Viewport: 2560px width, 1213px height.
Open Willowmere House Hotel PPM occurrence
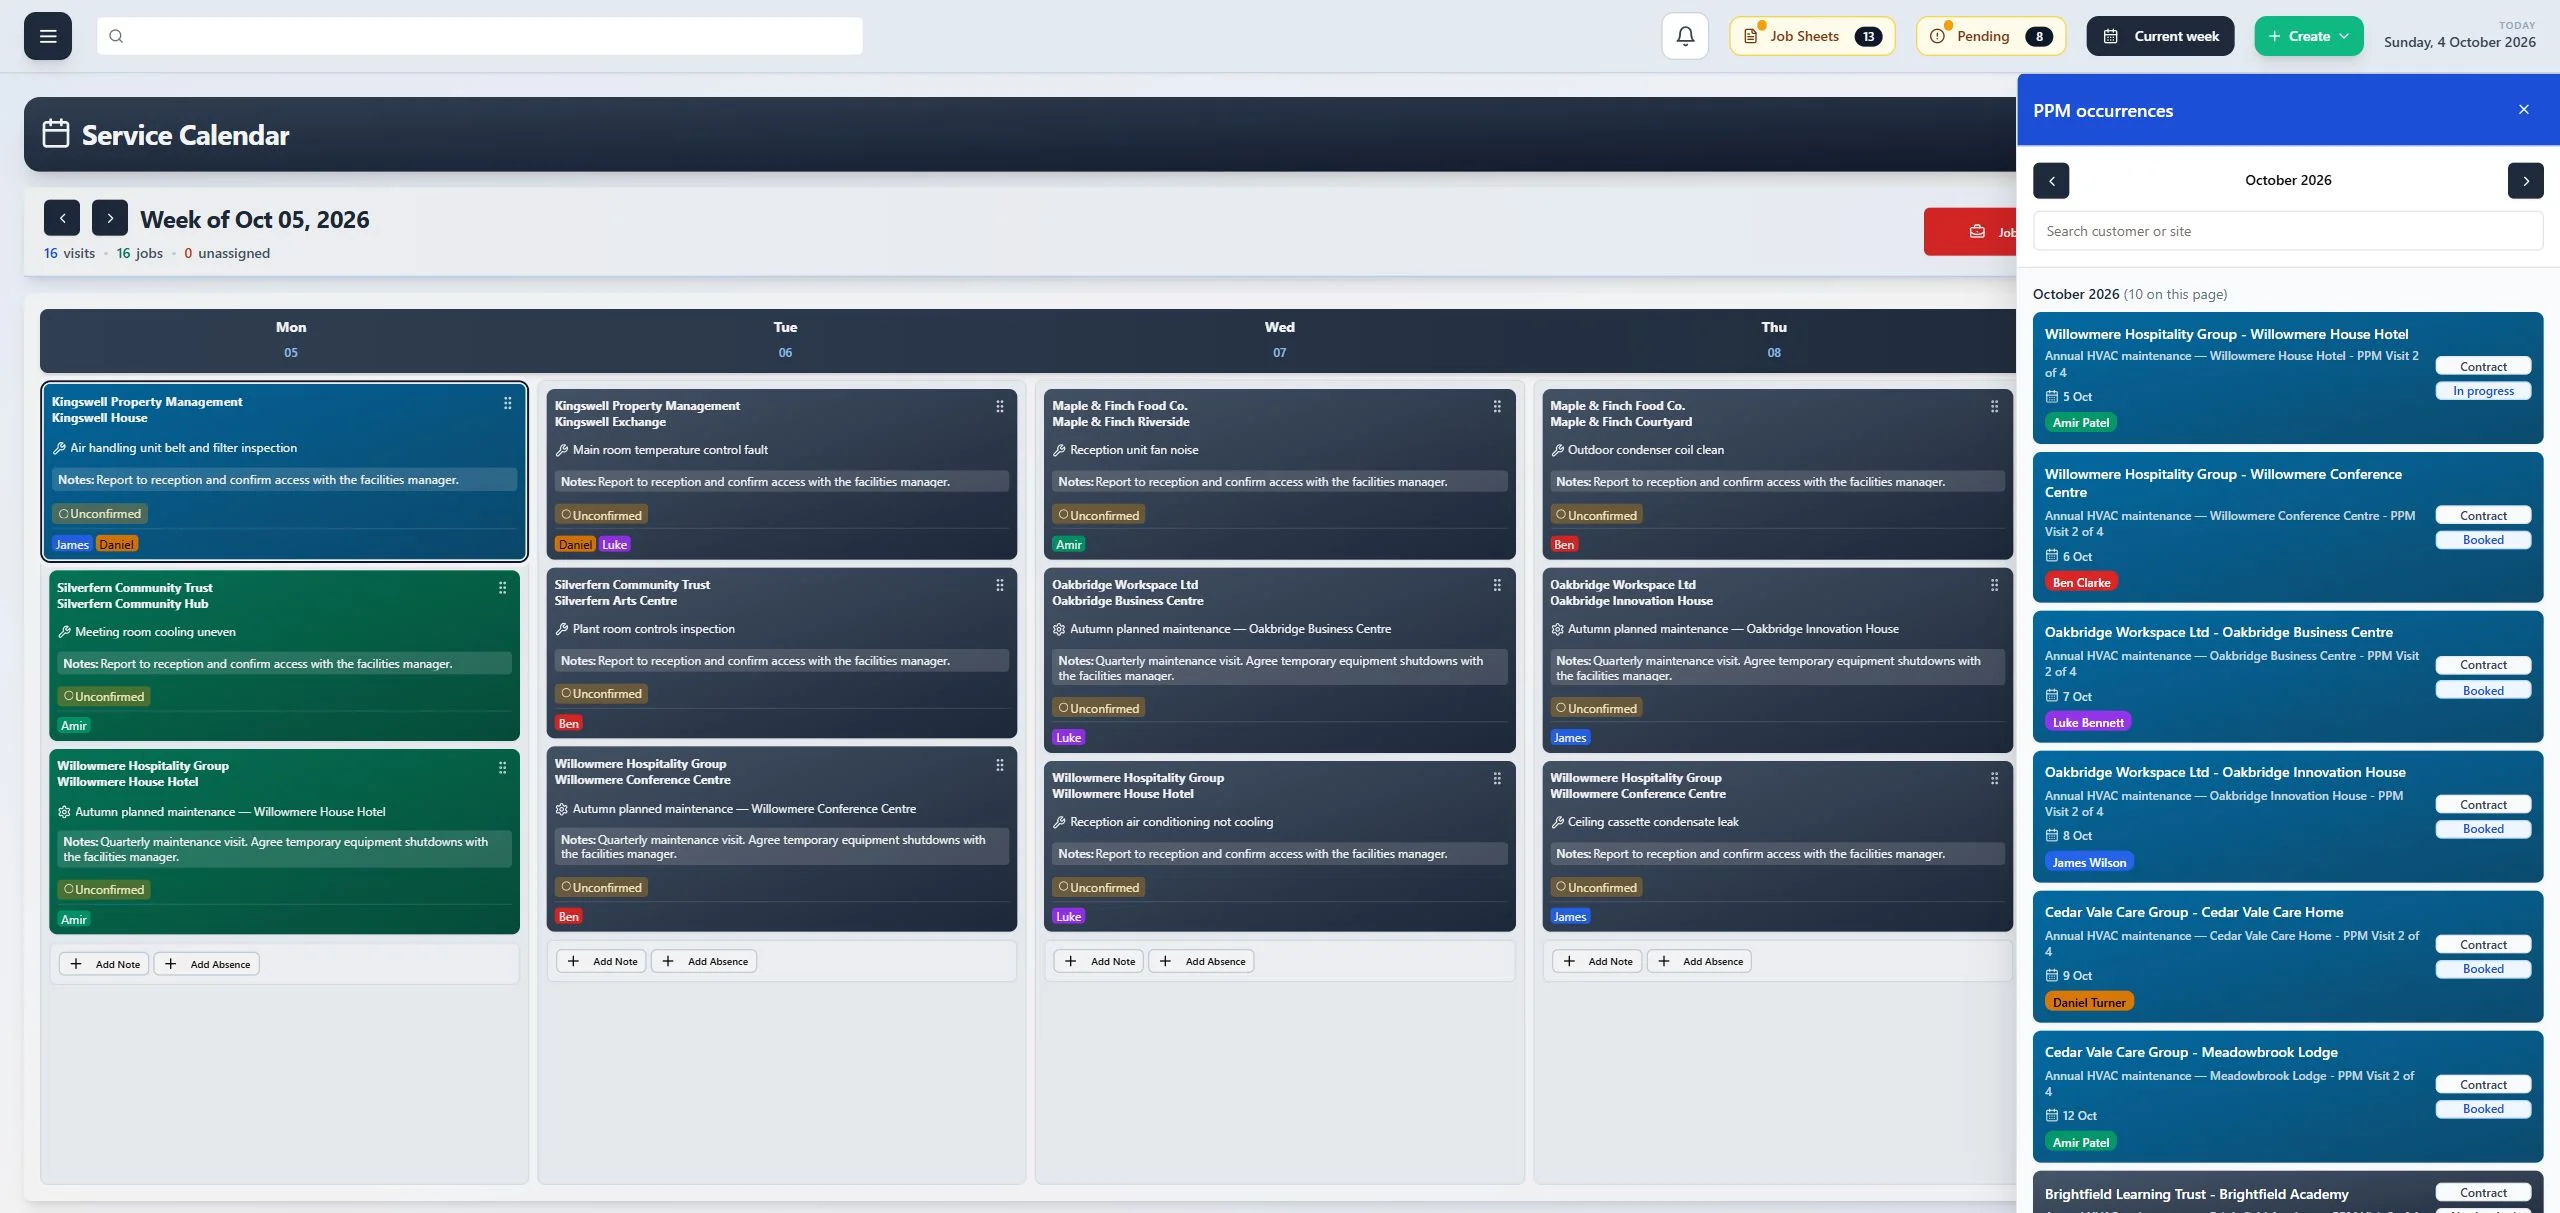click(x=2288, y=378)
